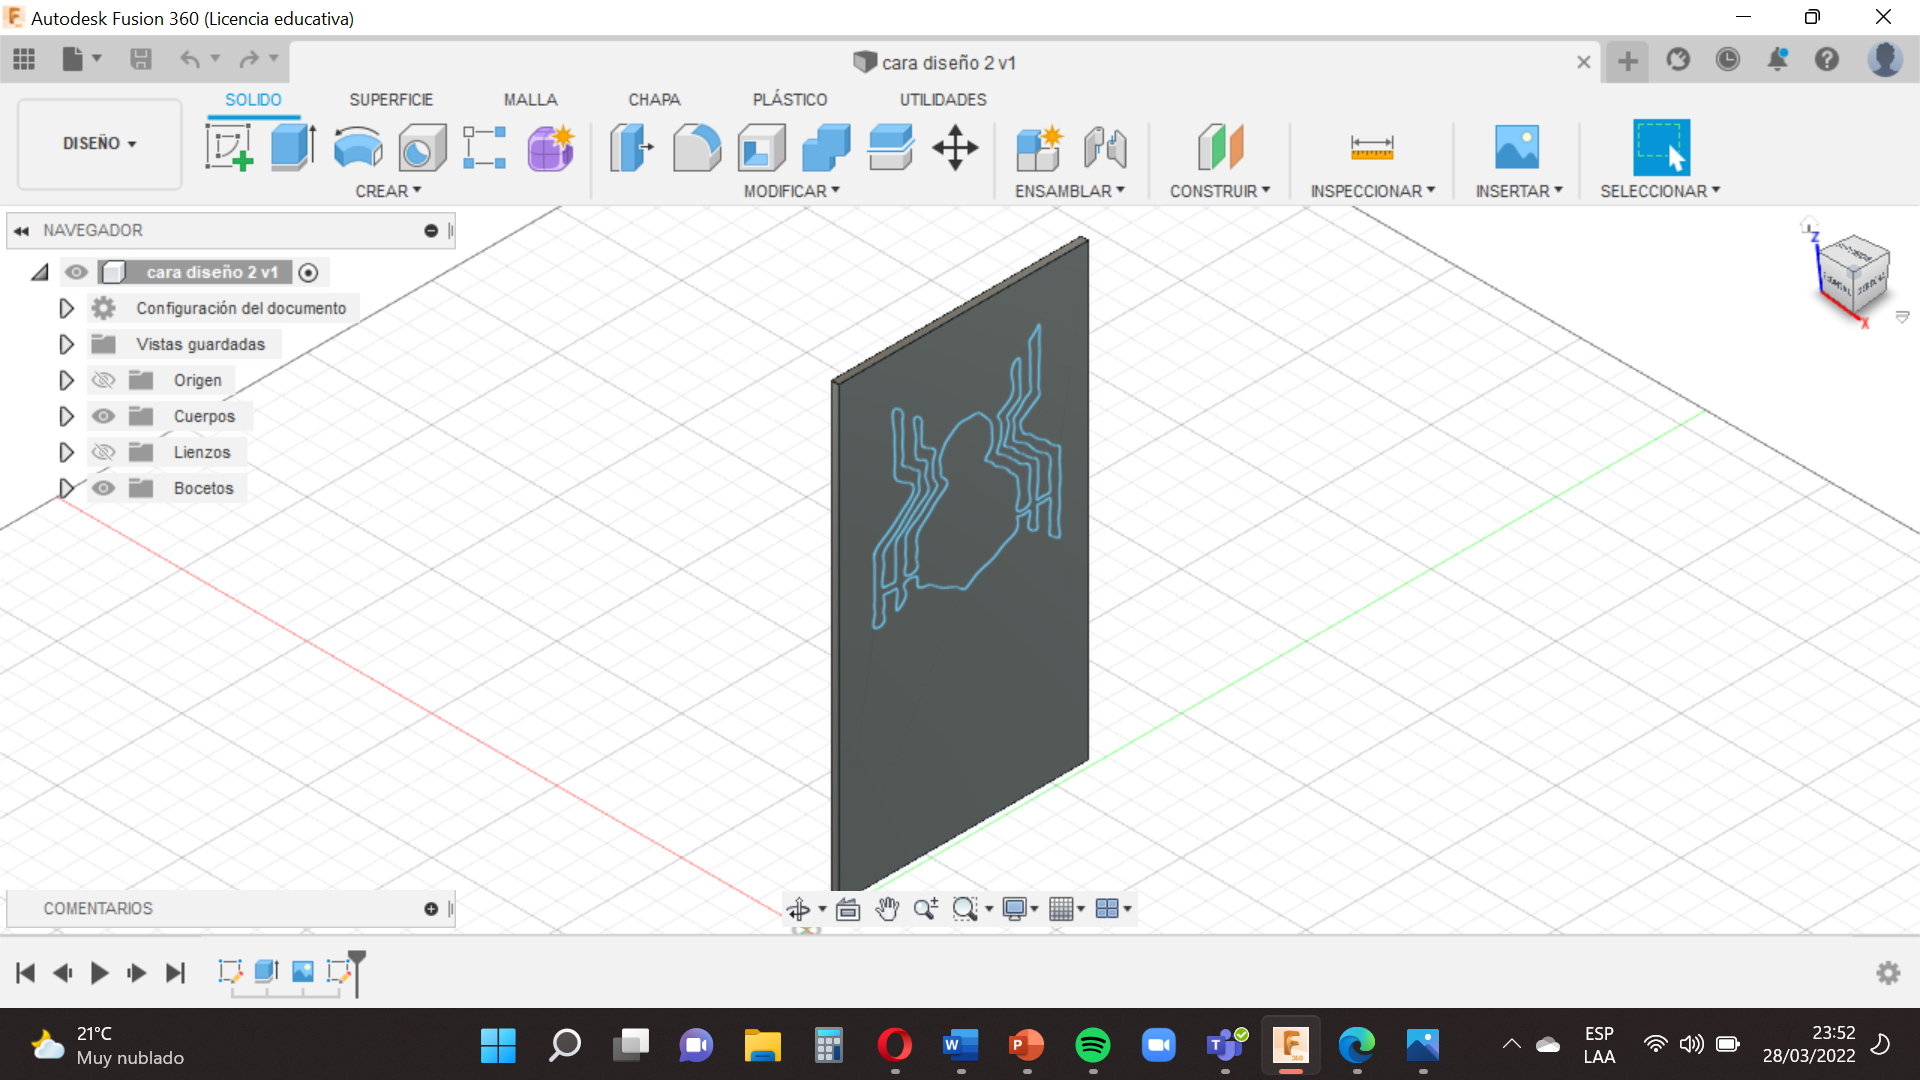1920x1080 pixels.
Task: Open the INSPECCIONAR dropdown menu
Action: 1373,191
